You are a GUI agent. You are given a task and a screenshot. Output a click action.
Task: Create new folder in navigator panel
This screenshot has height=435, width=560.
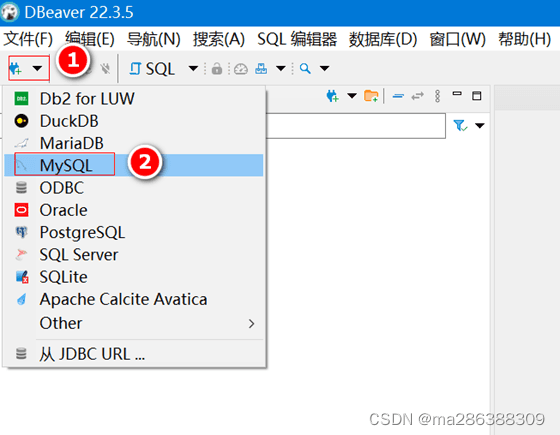[x=371, y=96]
